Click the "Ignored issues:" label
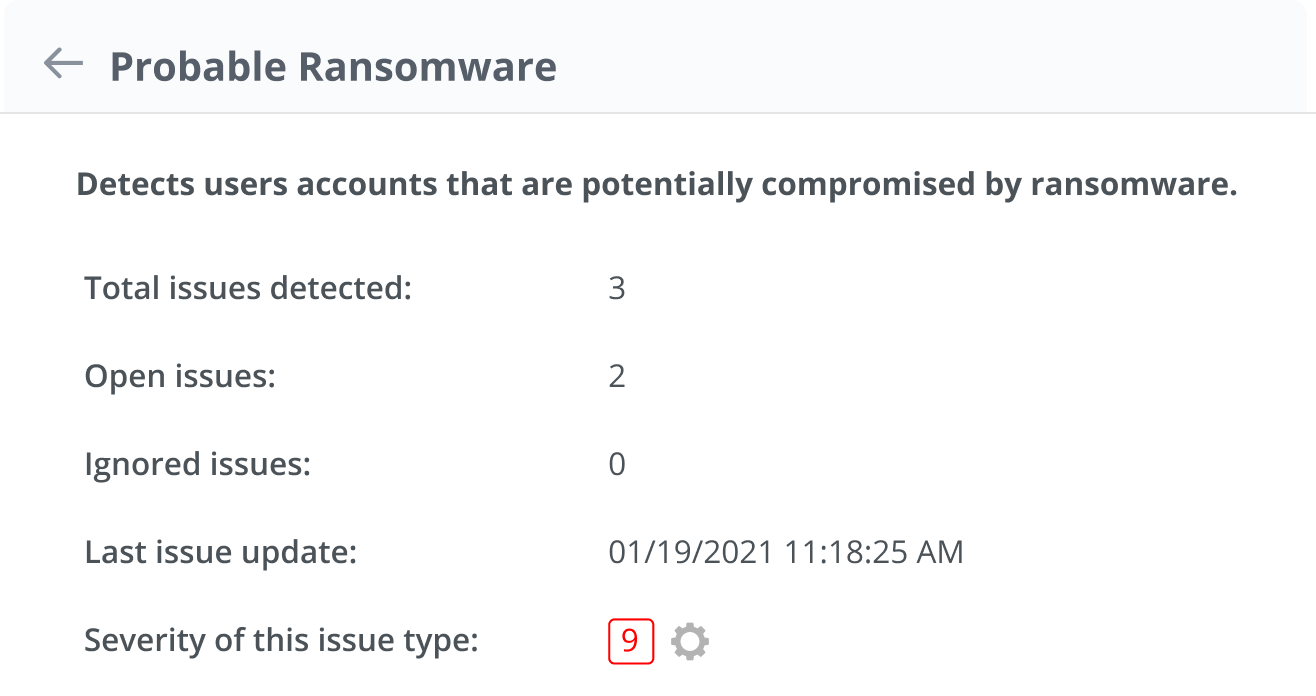 coord(198,465)
